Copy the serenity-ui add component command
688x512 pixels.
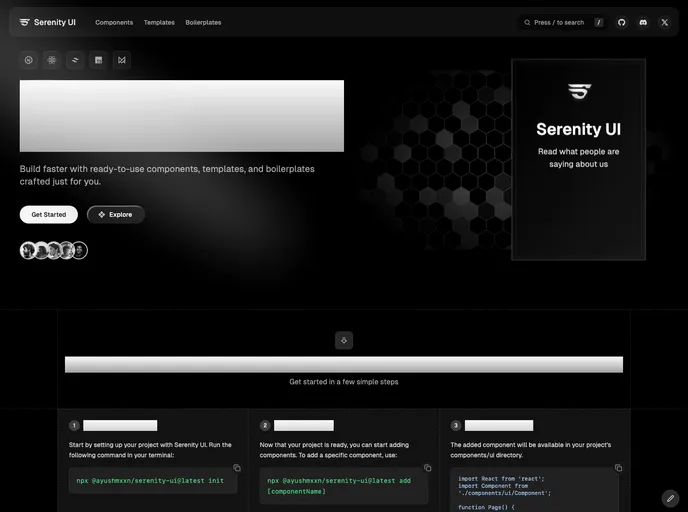coord(427,468)
